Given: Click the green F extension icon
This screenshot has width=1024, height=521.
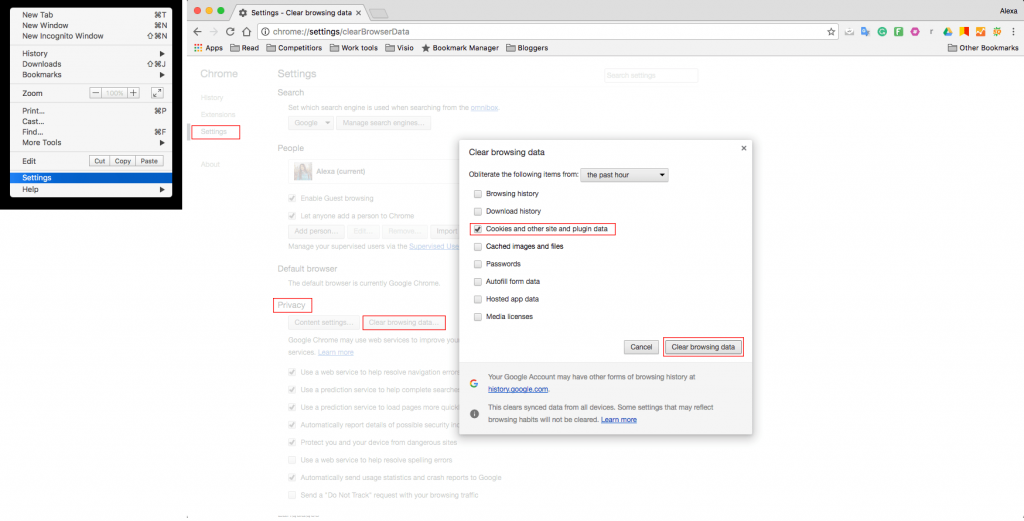Looking at the screenshot, I should point(899,31).
